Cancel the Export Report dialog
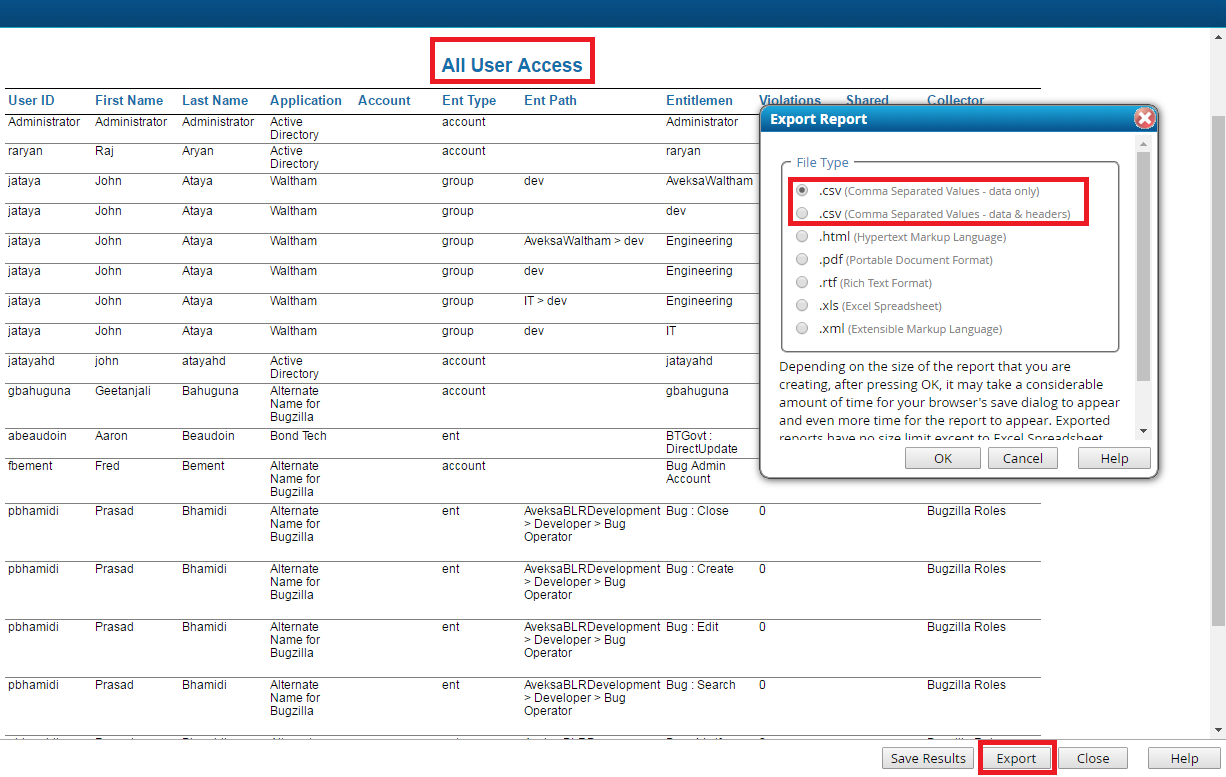 pos(1022,458)
